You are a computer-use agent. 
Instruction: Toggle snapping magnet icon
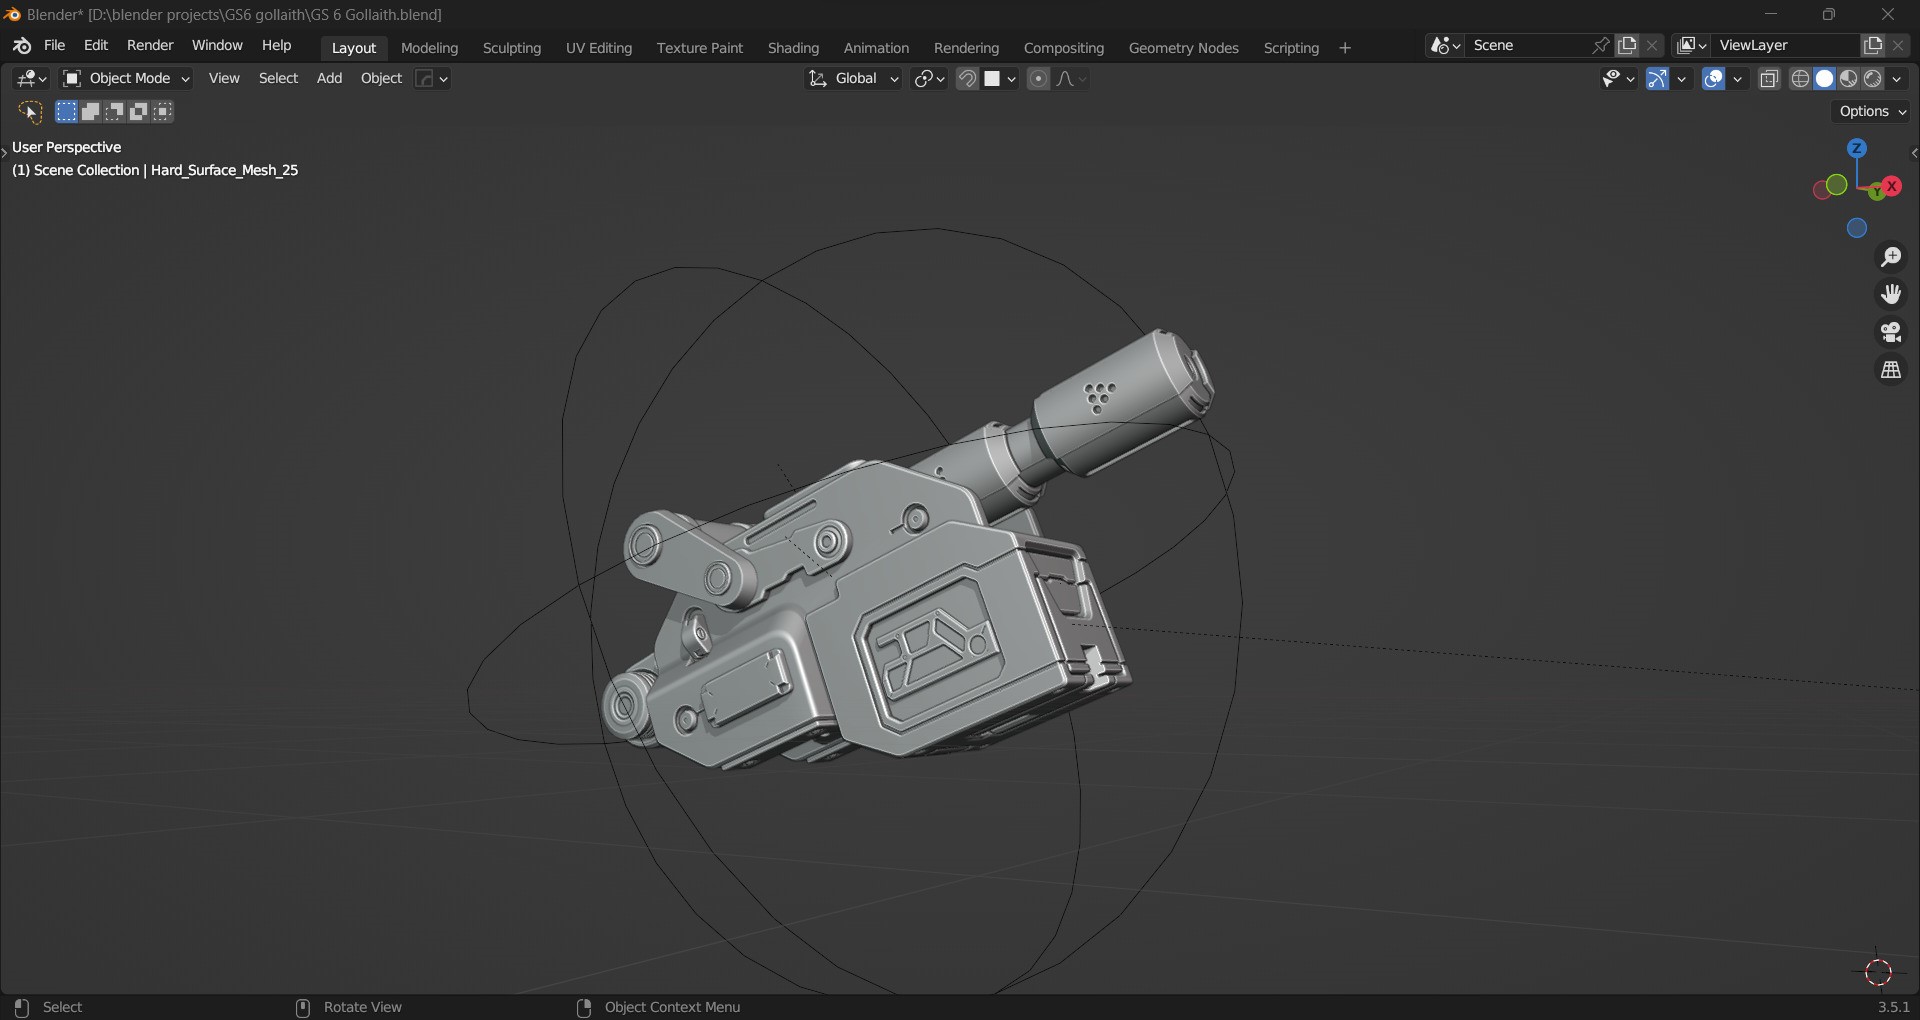(967, 79)
